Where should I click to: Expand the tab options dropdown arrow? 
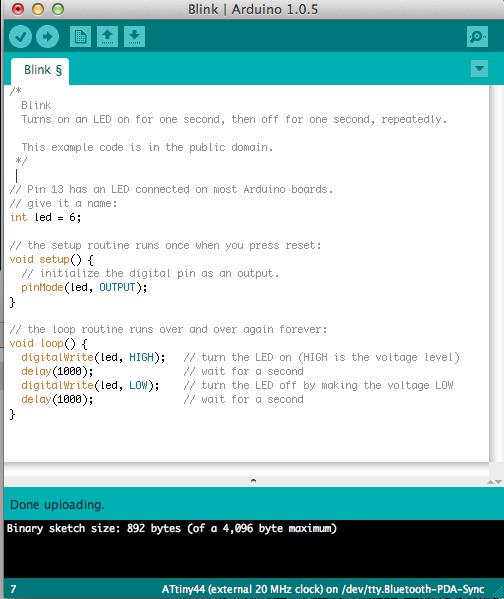point(479,69)
